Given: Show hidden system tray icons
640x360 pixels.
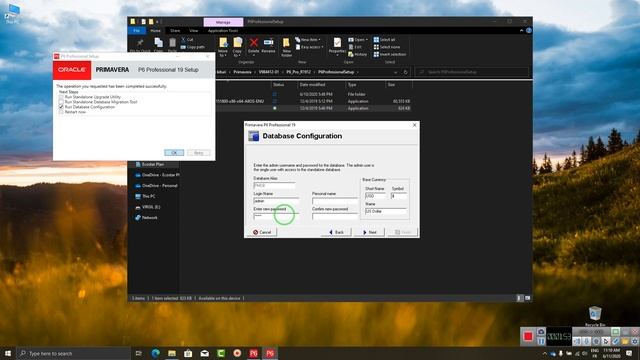Looking at the screenshot, I should (544, 353).
